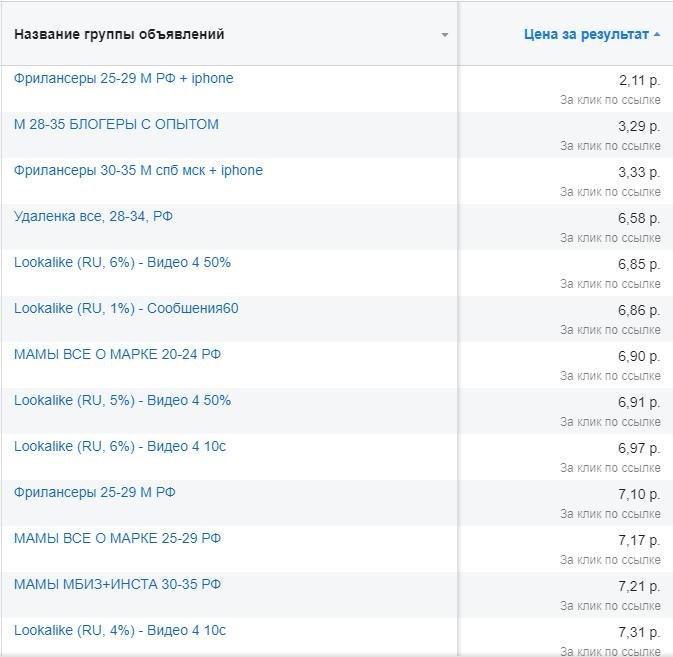Open ad group "М 28-35 БЛОГЕРЫ С ОПЫТОМ"
This screenshot has height=657, width=673.
coord(116,124)
